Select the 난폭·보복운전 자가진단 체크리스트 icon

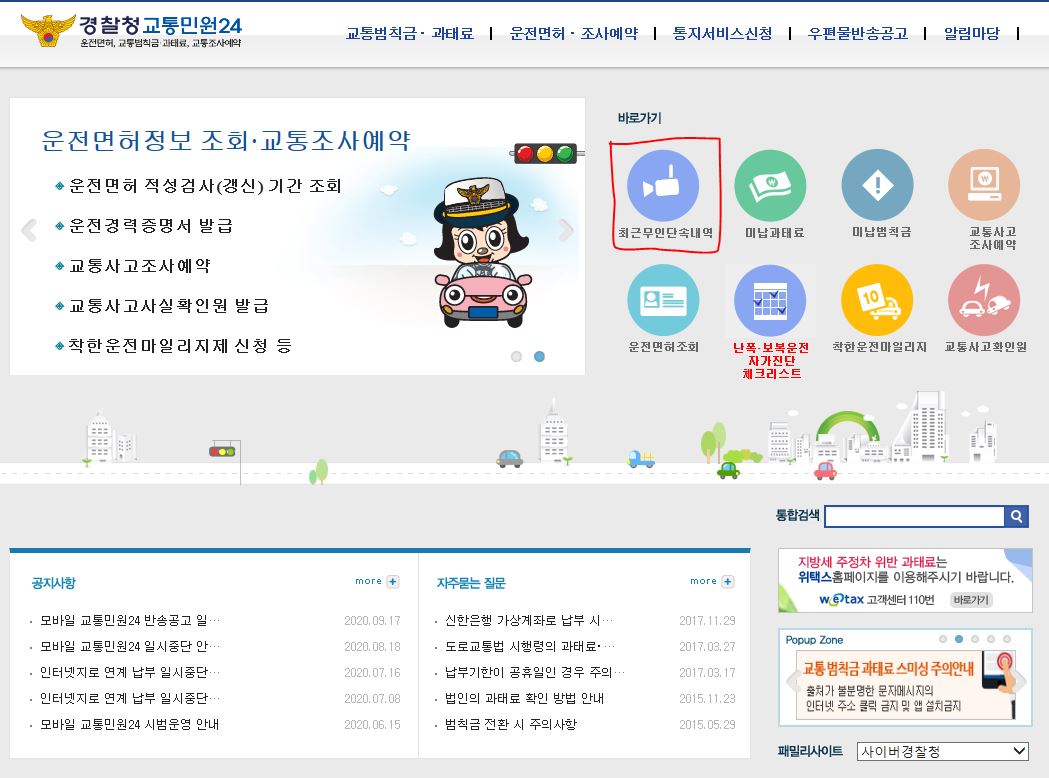[x=769, y=300]
